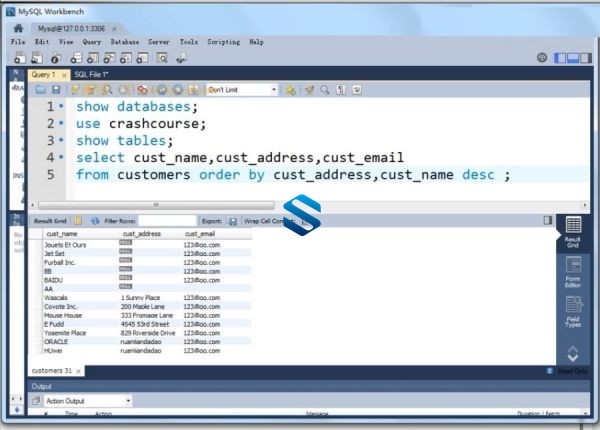The height and width of the screenshot is (430, 600).
Task: Execute statement under cursor icon
Action: click(x=91, y=90)
